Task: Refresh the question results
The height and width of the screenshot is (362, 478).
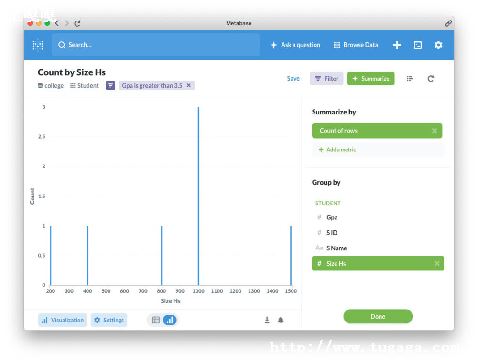Action: pyautogui.click(x=431, y=79)
